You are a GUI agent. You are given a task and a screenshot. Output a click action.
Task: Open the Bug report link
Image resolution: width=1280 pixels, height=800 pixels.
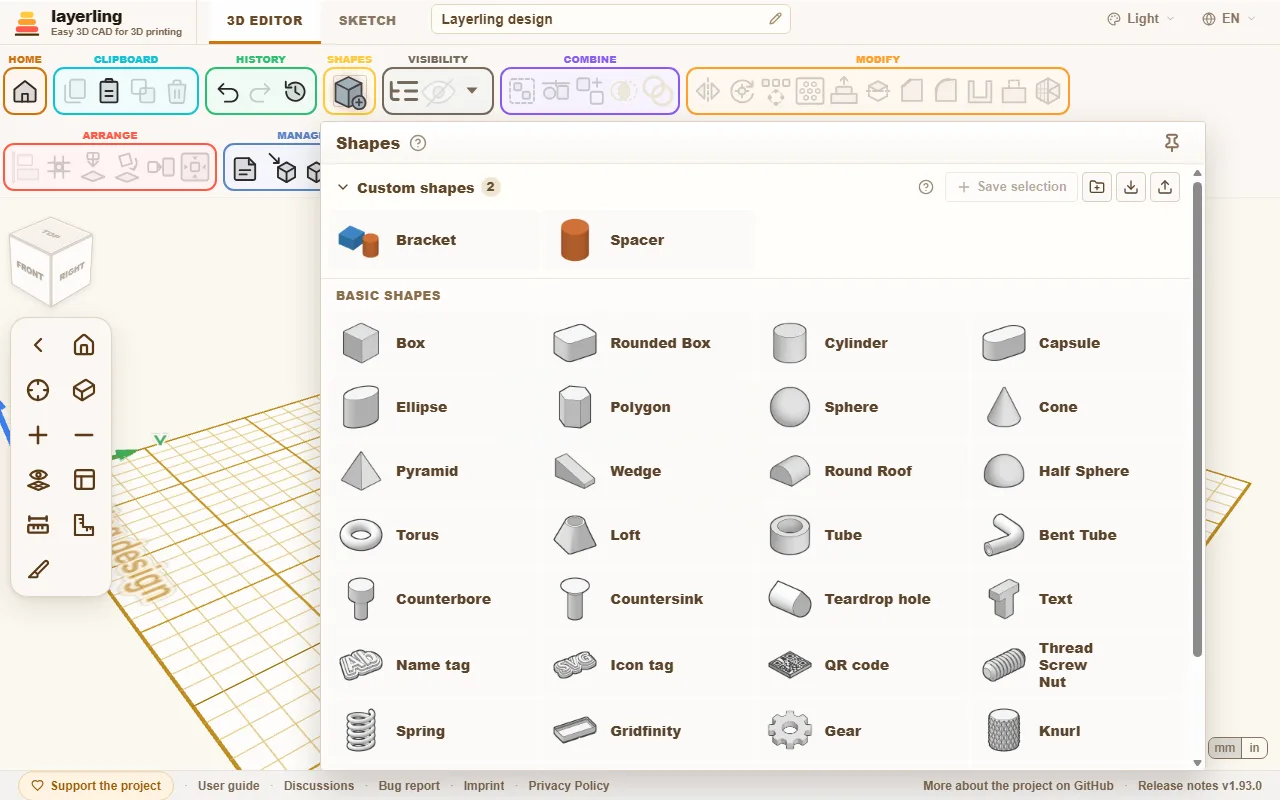point(409,786)
